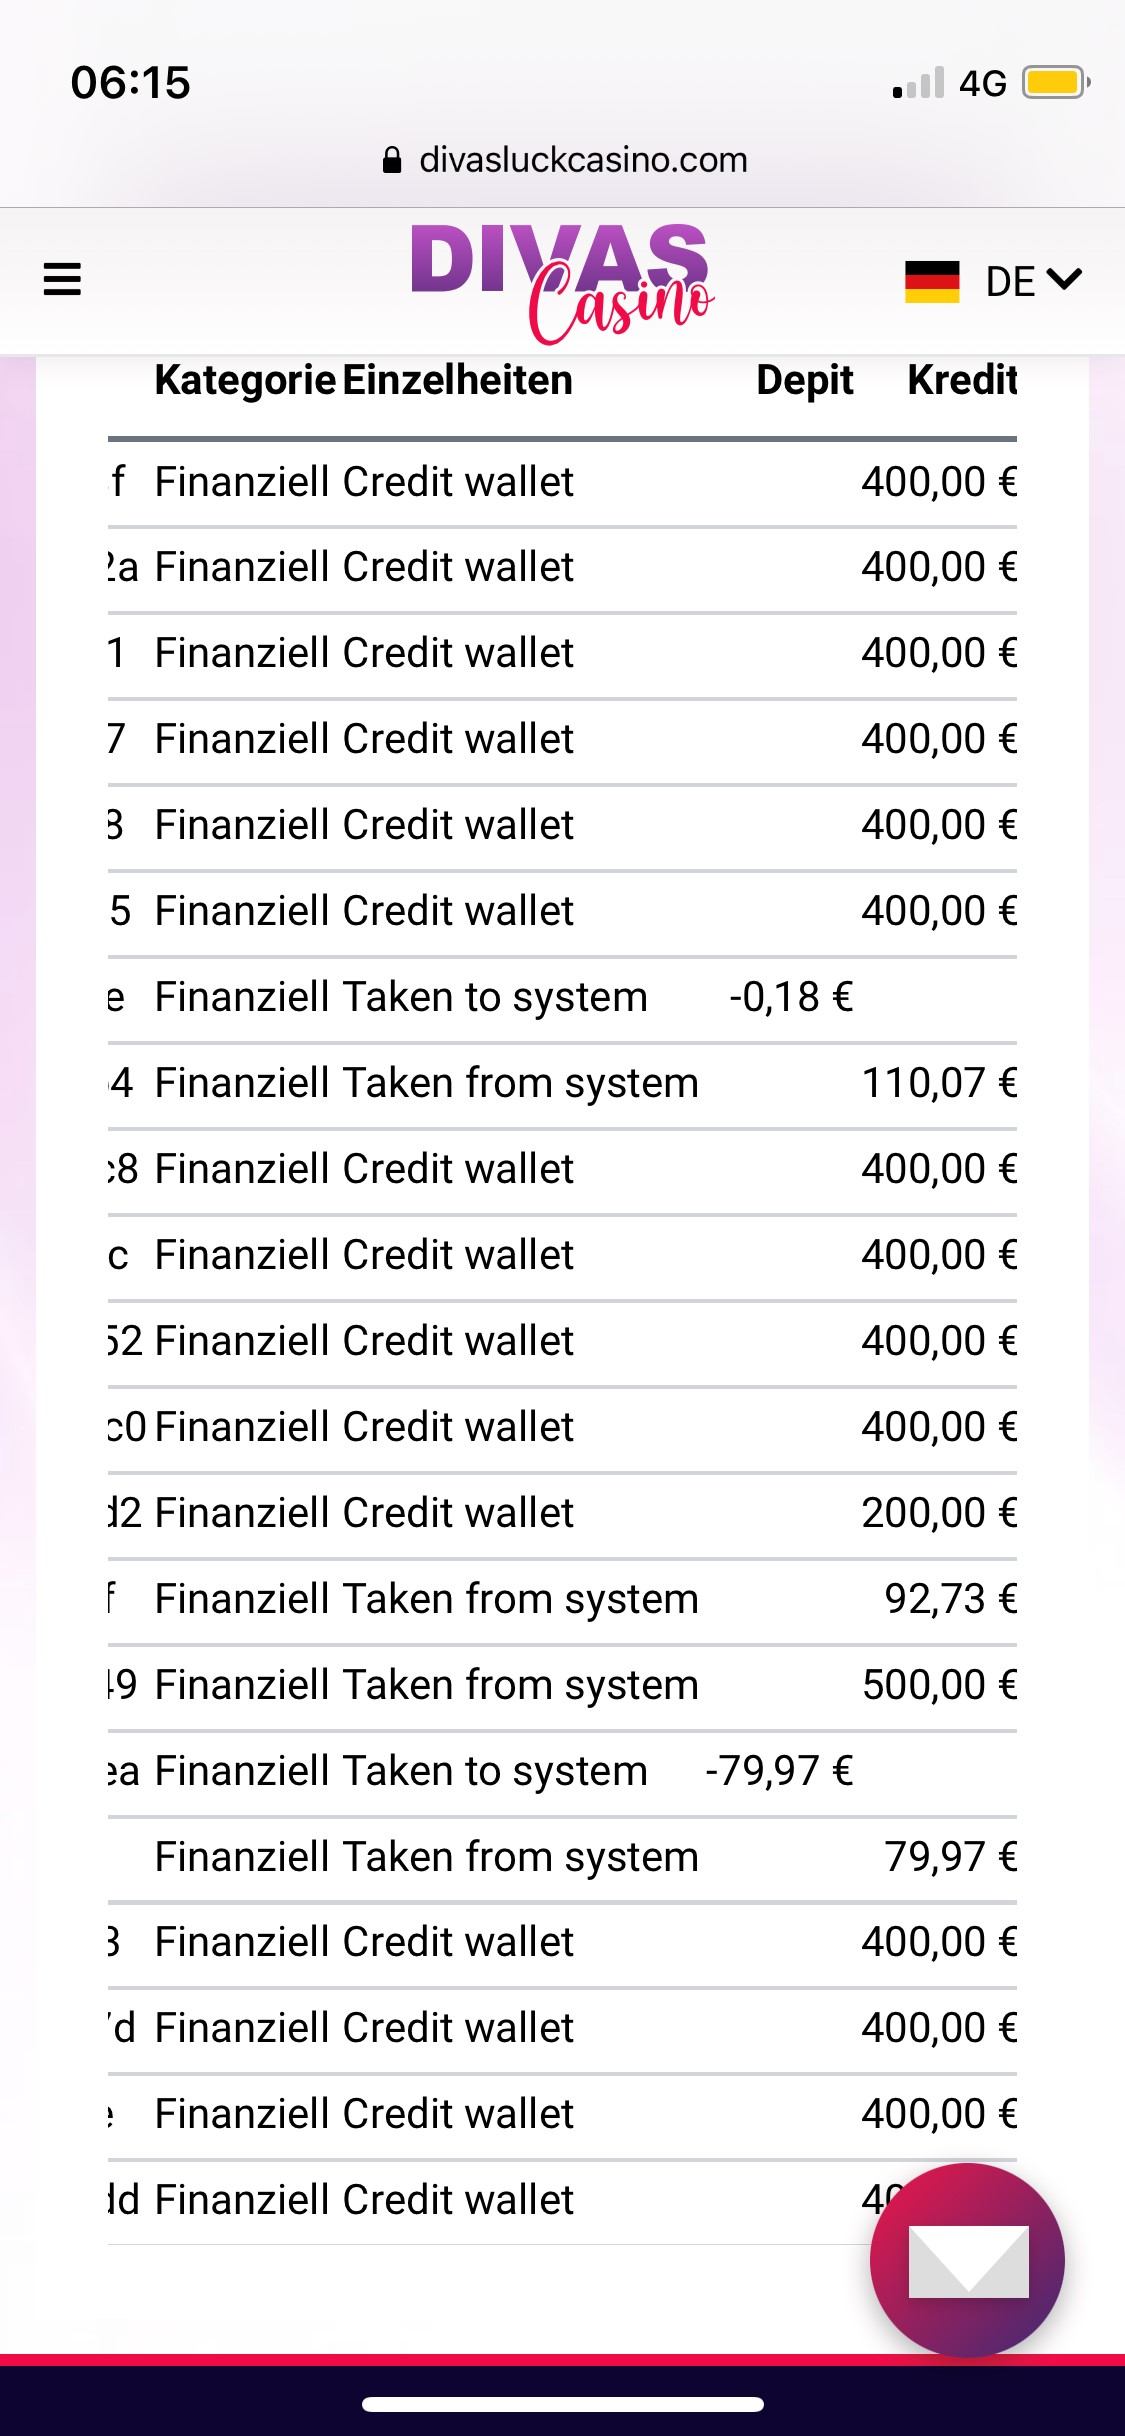The width and height of the screenshot is (1125, 2436).
Task: Tap the Depit column header
Action: [805, 380]
